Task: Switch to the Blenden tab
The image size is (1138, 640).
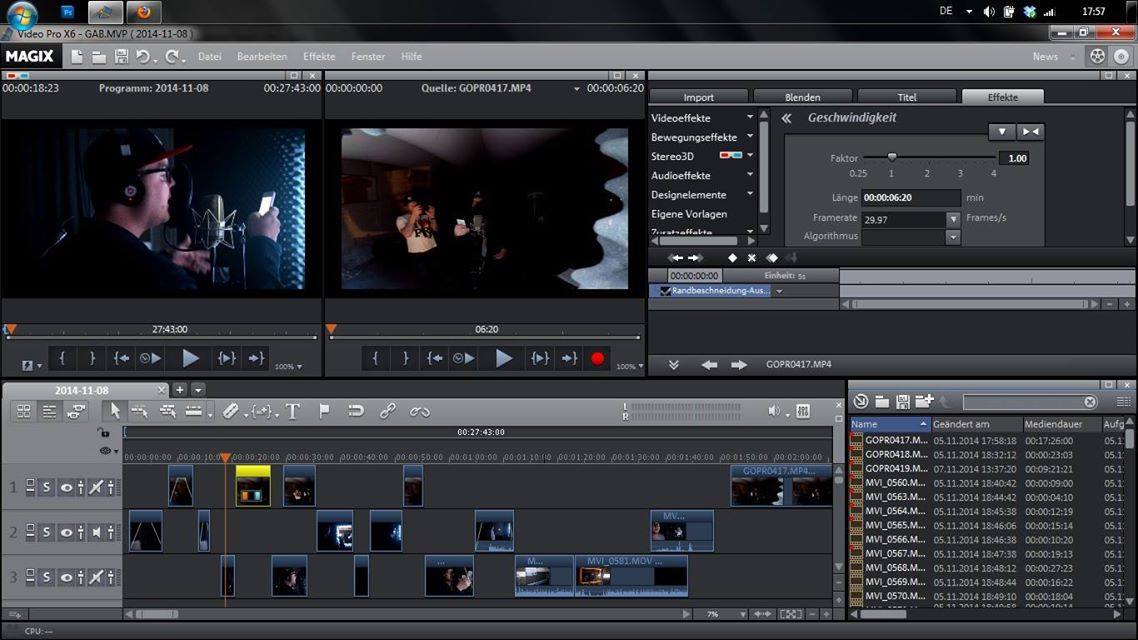Action: pos(802,97)
